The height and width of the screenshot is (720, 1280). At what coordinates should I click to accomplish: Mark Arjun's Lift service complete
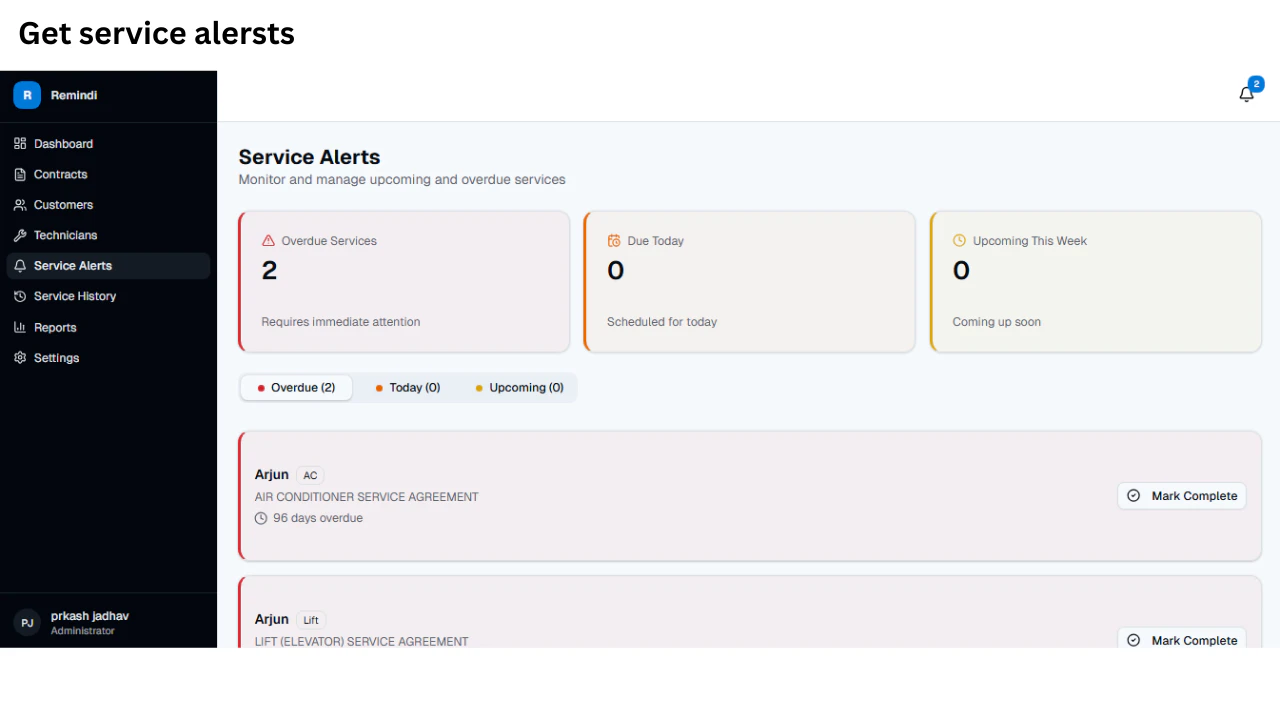click(1182, 638)
